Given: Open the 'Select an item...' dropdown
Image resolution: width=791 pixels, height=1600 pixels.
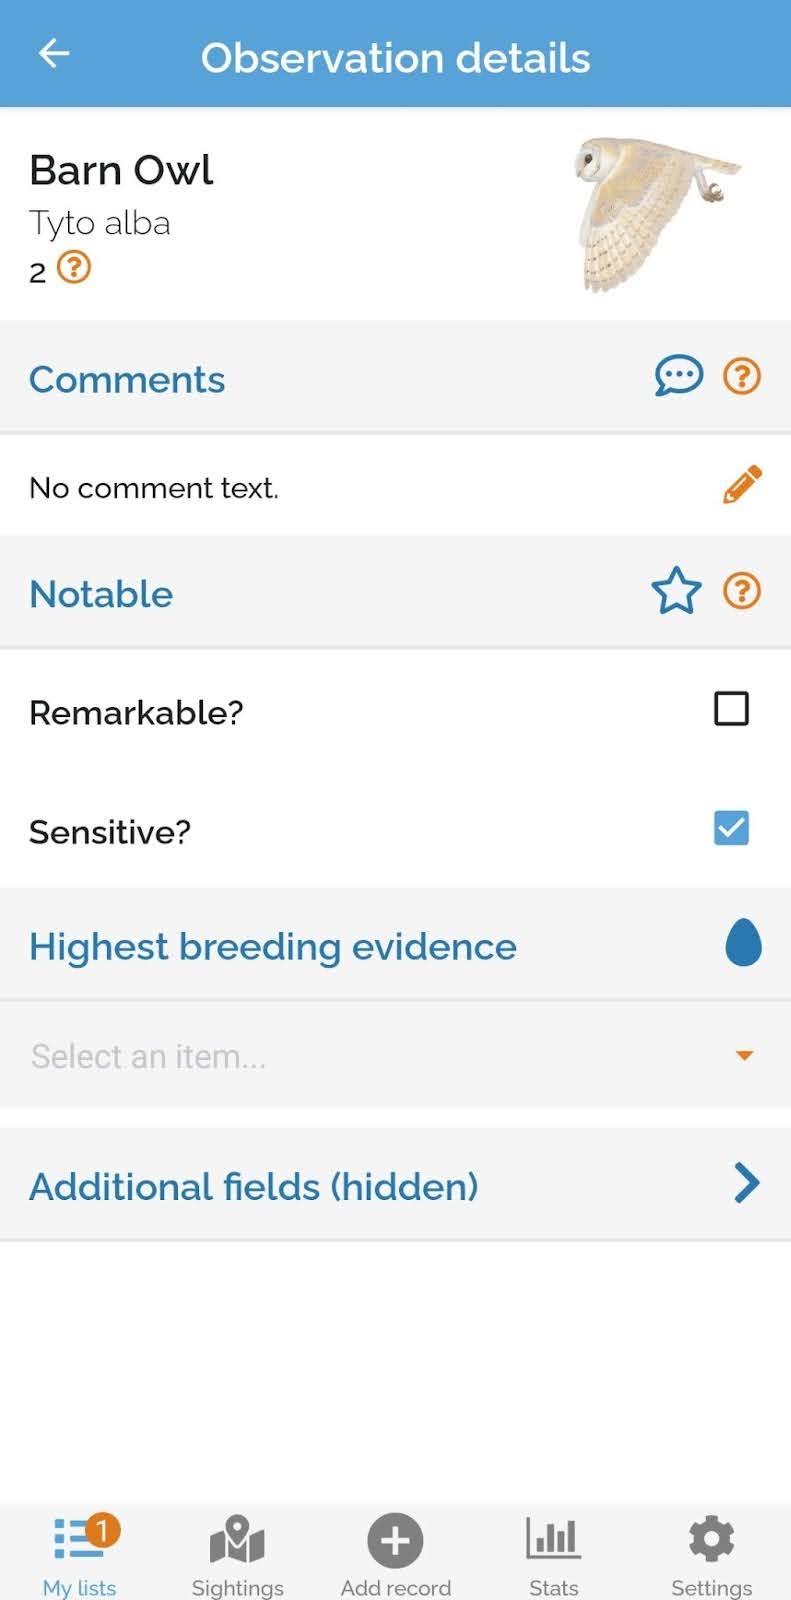Looking at the screenshot, I should (x=380, y=1056).
